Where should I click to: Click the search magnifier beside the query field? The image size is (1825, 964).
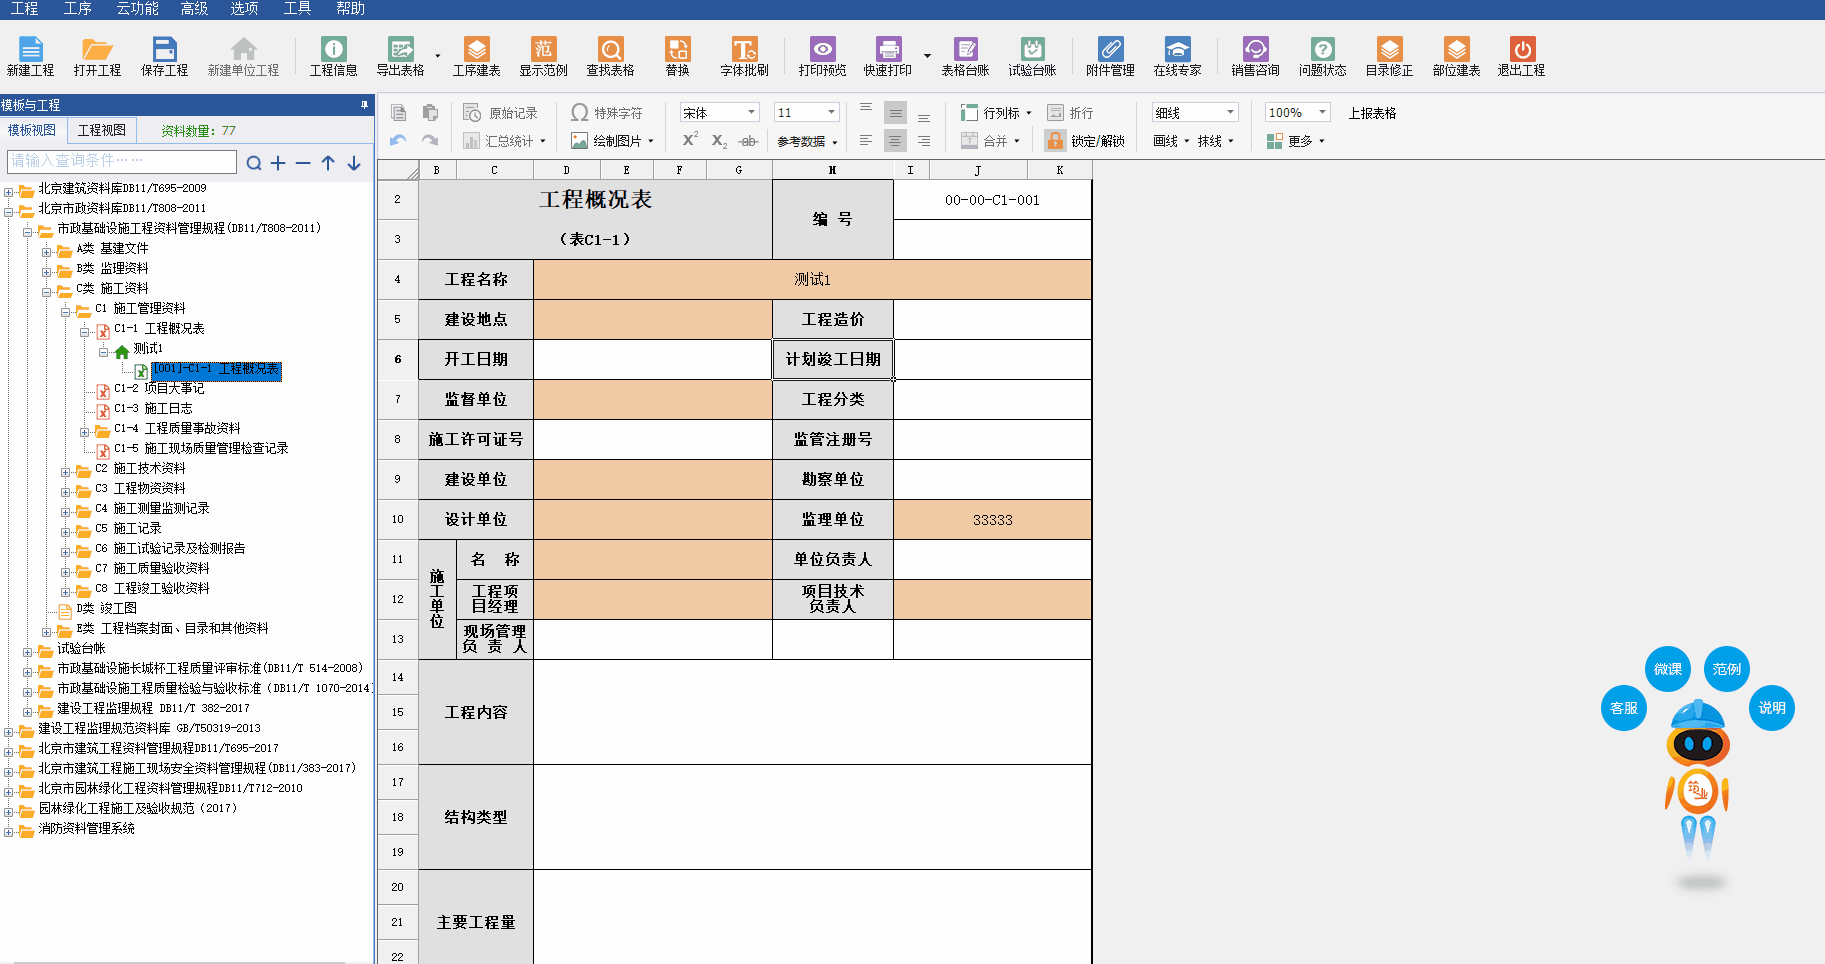click(254, 163)
